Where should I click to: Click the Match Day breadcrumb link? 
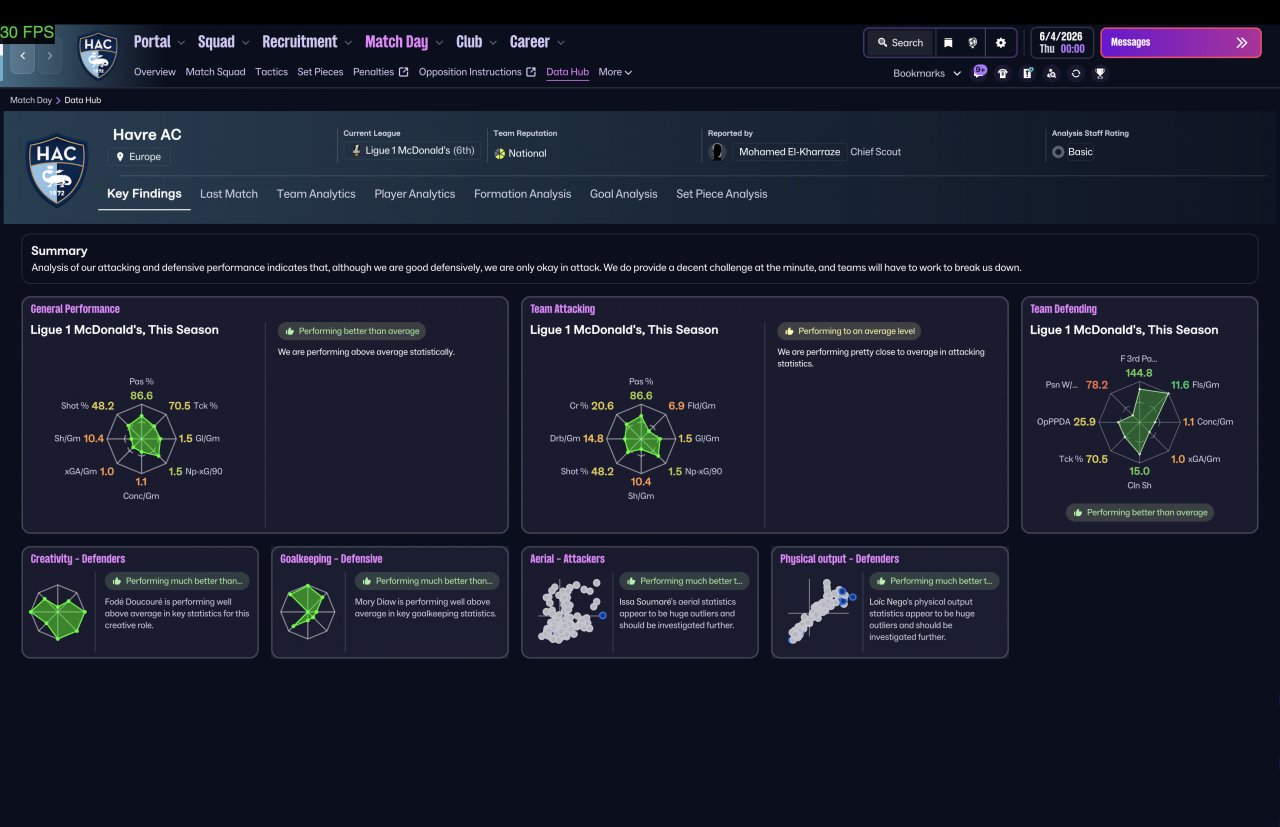click(31, 100)
